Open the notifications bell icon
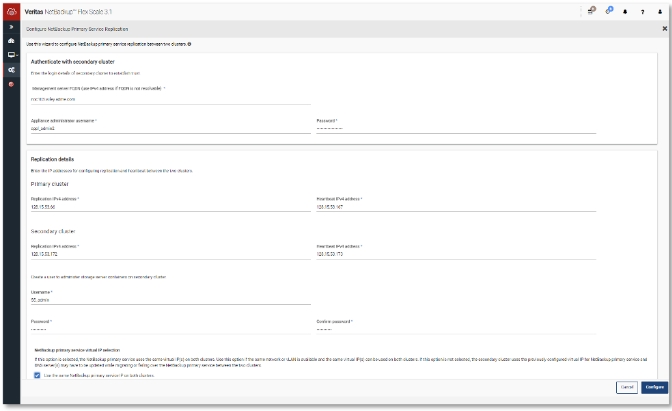This screenshot has height=411, width=672. 626,10
